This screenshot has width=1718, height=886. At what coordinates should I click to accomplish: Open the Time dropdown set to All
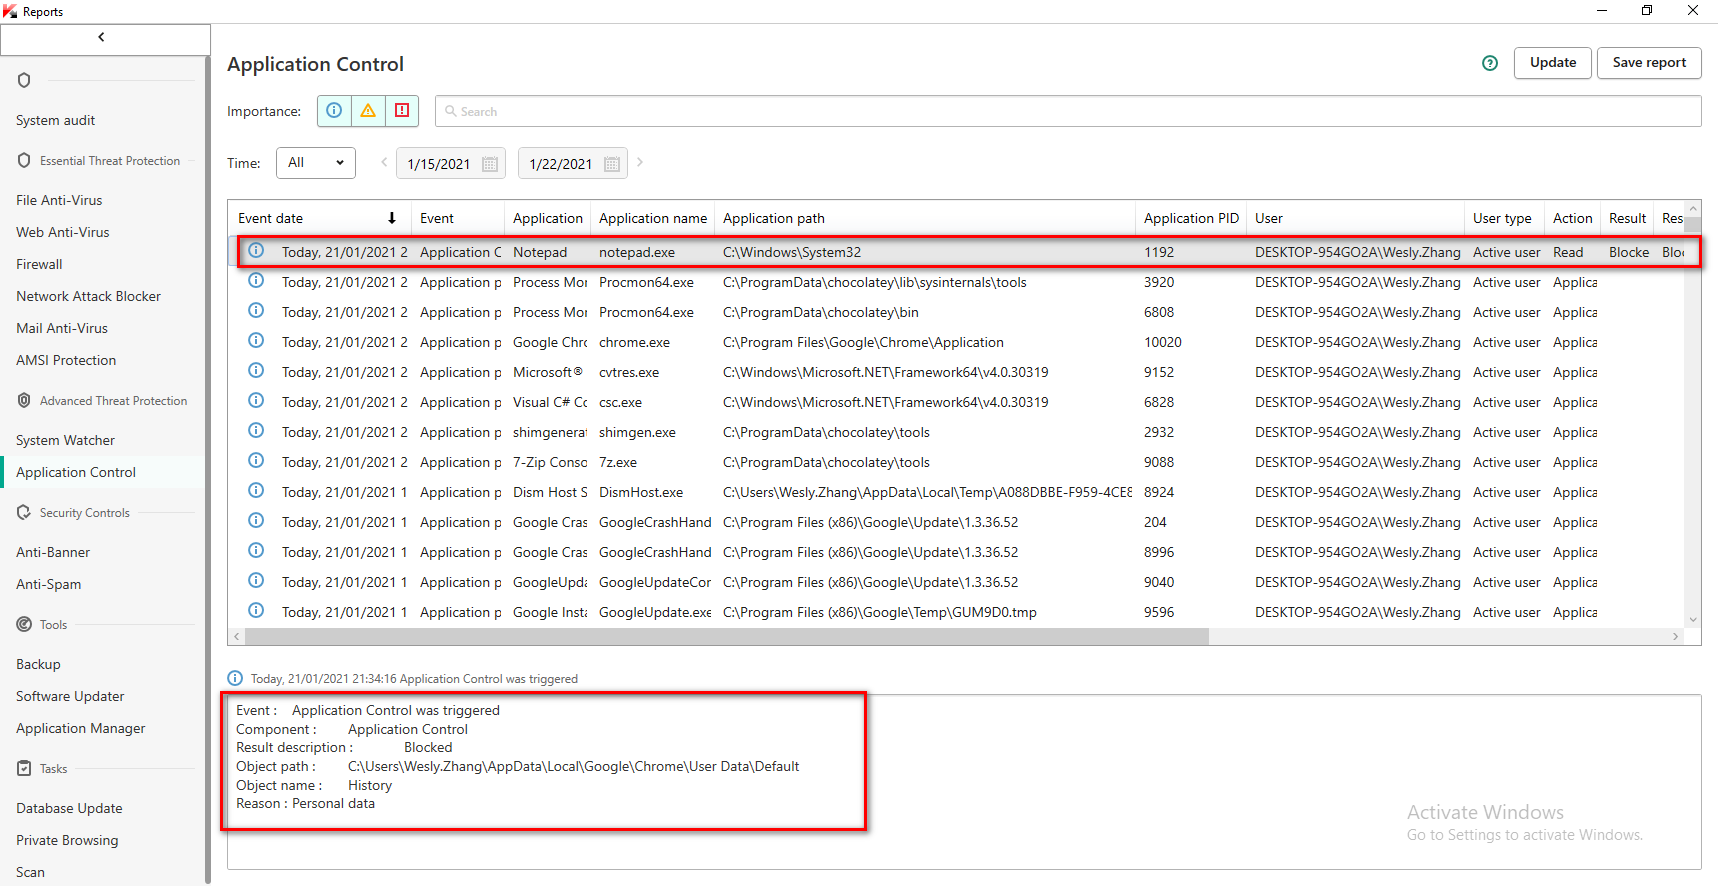click(x=316, y=163)
